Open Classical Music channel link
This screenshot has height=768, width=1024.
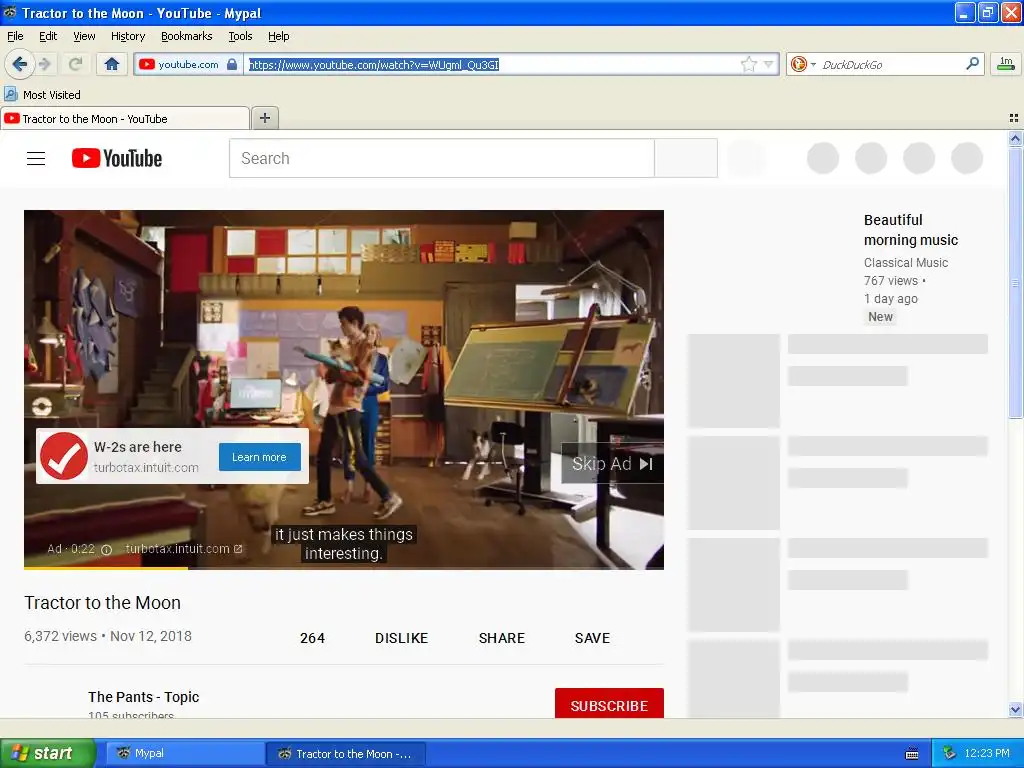[x=906, y=263]
